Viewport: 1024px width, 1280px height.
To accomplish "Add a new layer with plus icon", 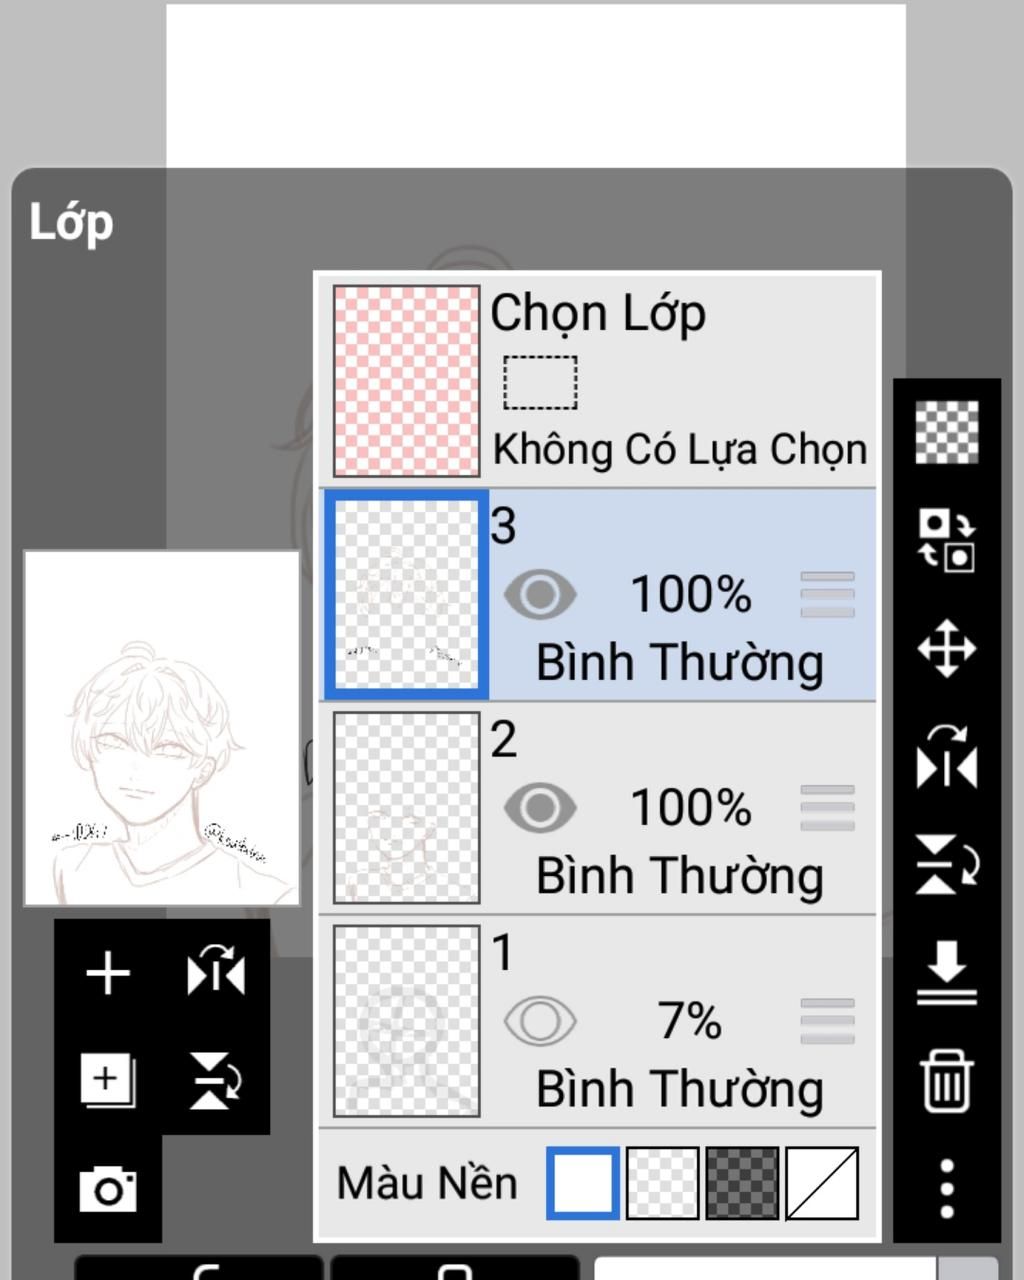I will [x=108, y=973].
